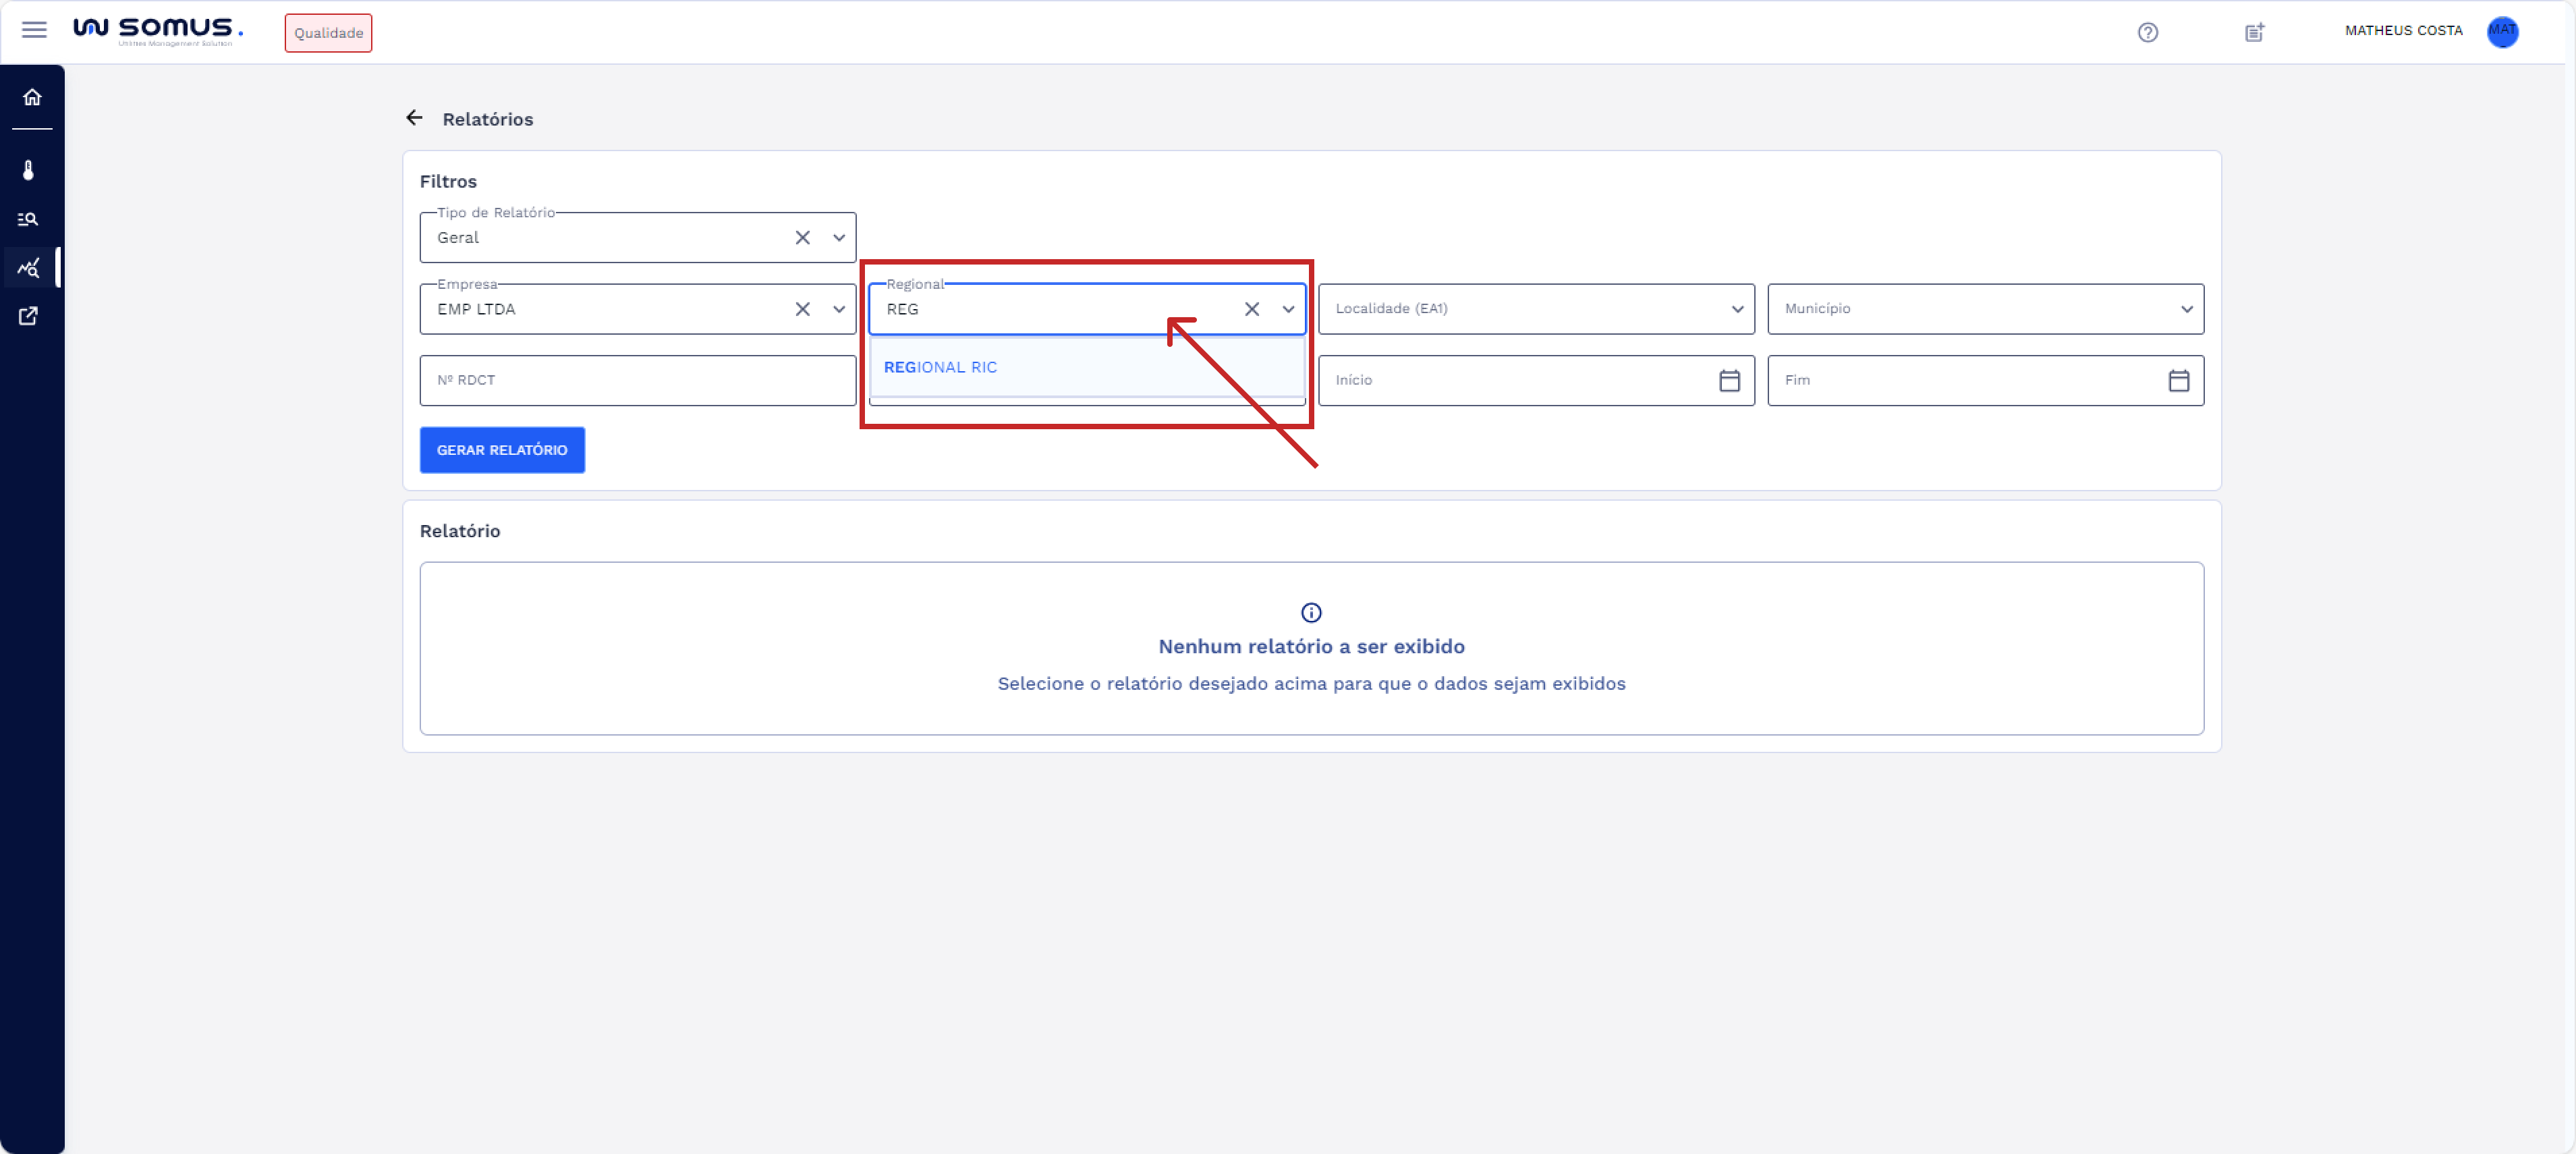Clear the Regional field text
Screen dimensions: 2576x1154
point(1251,309)
